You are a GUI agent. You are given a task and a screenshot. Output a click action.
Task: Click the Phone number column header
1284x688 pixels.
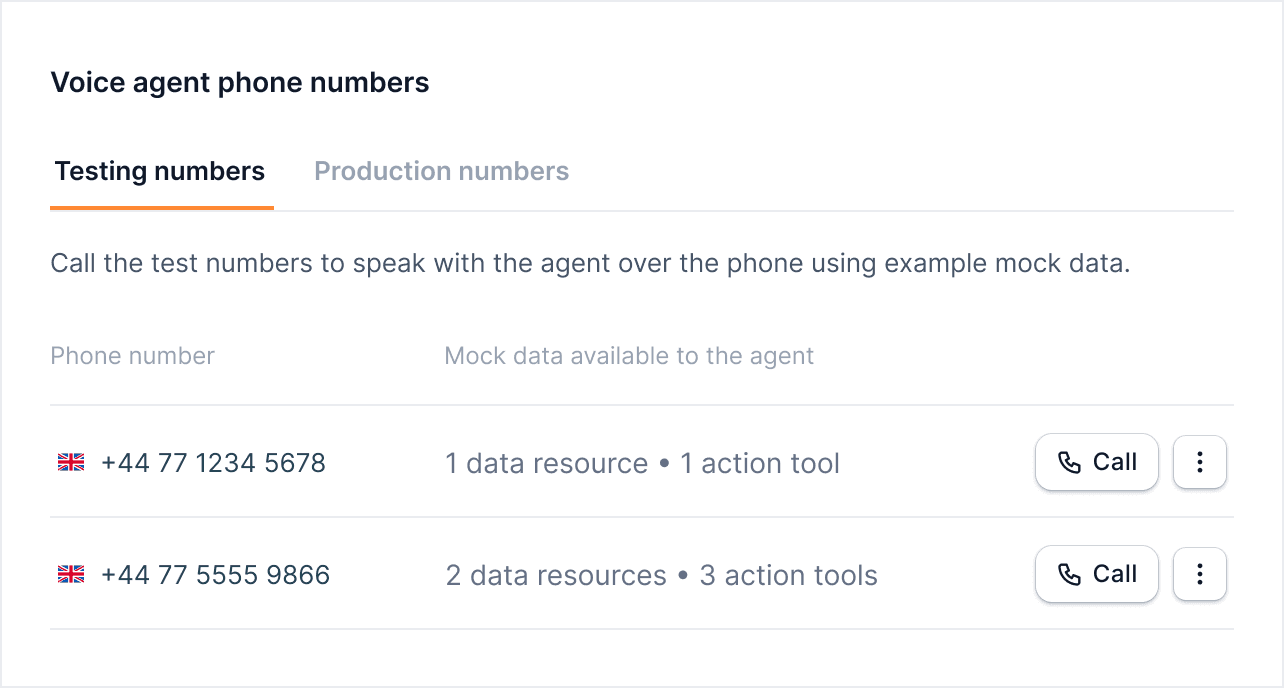point(132,355)
